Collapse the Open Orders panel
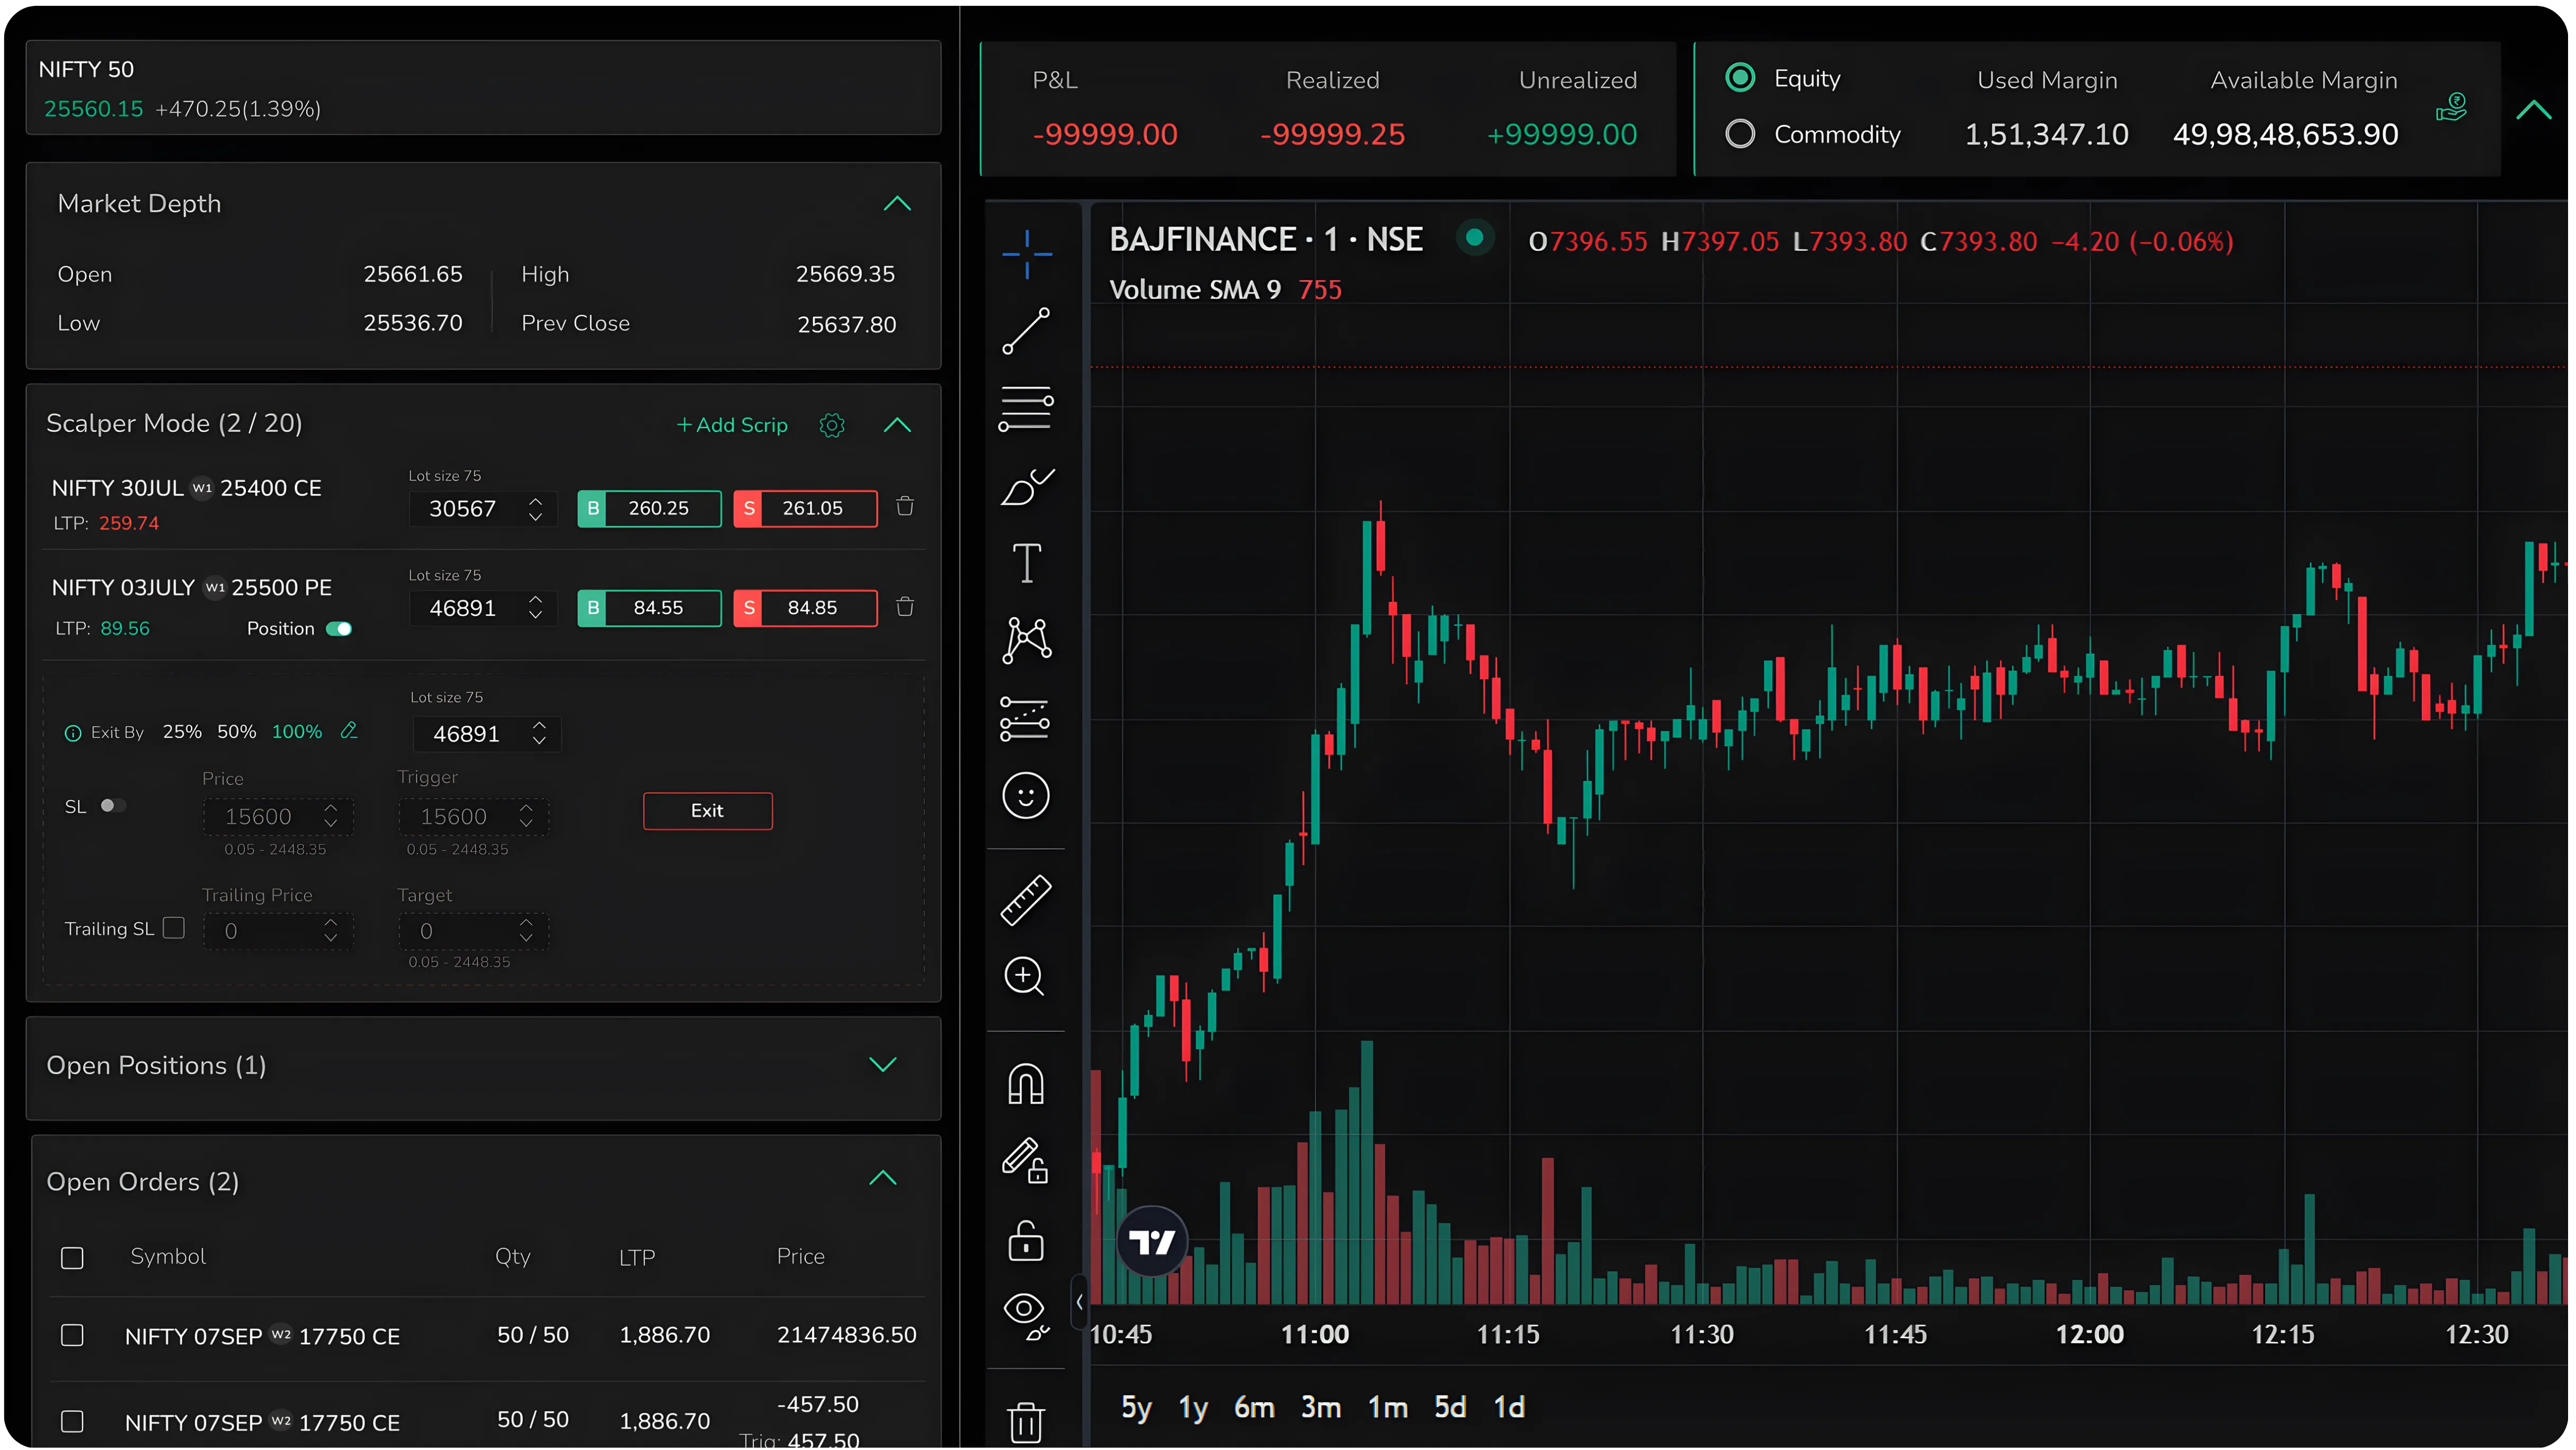Viewport: 2576px width, 1450px height. click(x=882, y=1178)
